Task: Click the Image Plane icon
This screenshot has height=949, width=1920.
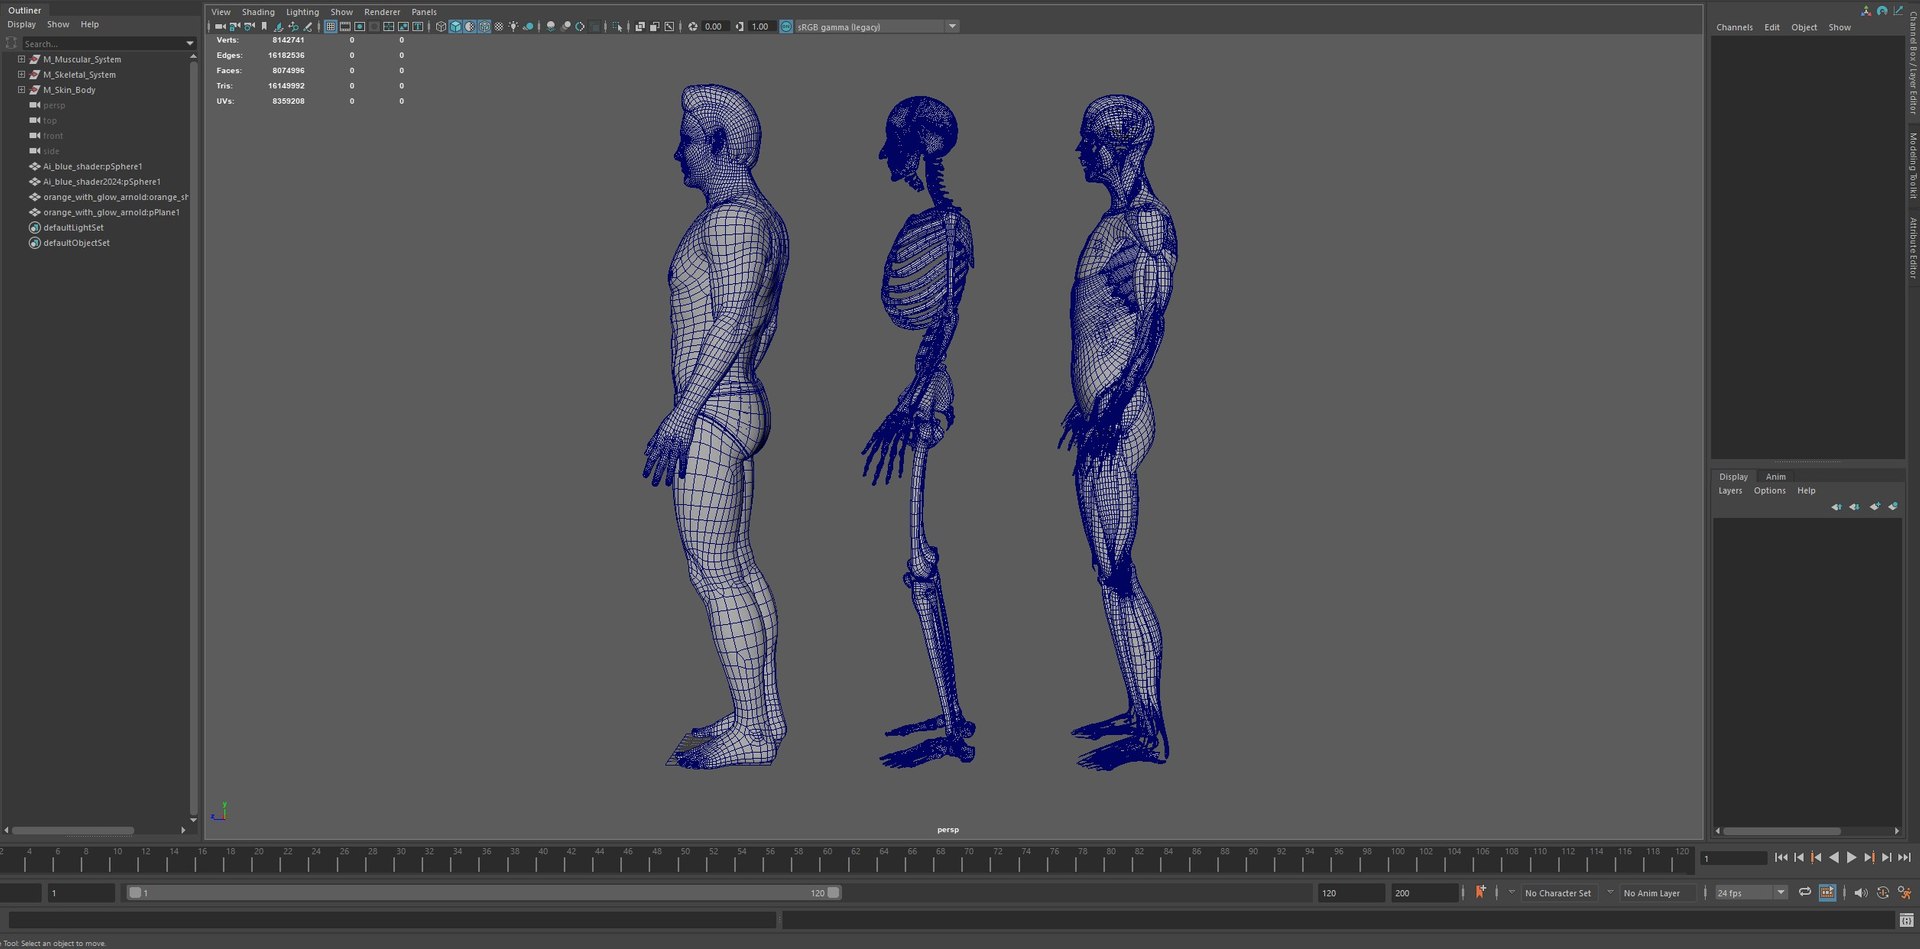Action: coord(278,27)
